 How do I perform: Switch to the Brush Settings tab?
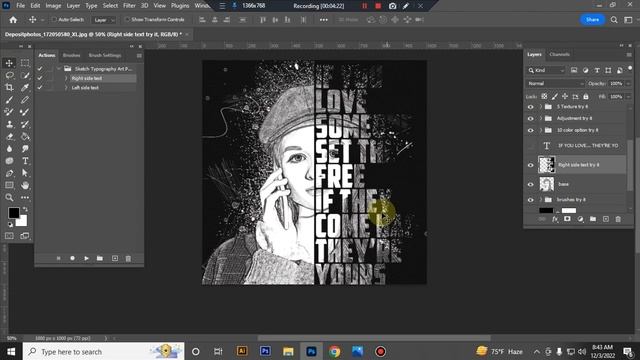point(105,55)
